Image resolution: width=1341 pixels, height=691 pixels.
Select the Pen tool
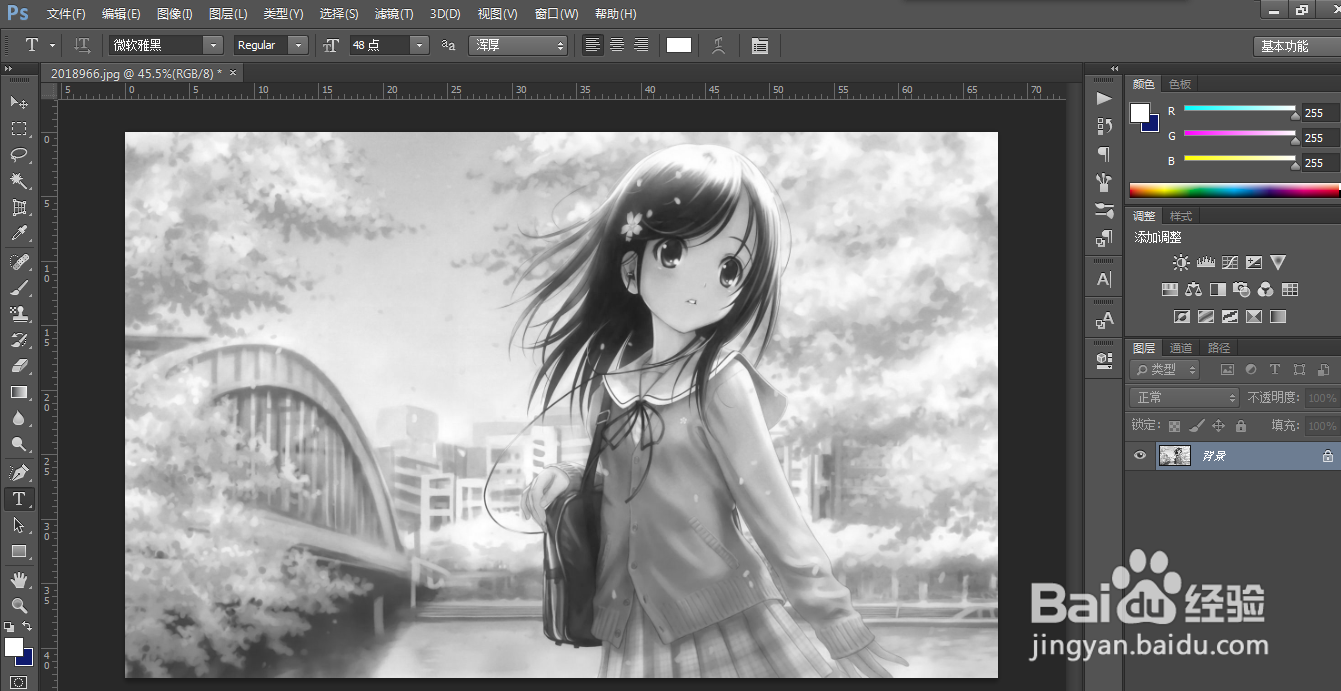[19, 472]
